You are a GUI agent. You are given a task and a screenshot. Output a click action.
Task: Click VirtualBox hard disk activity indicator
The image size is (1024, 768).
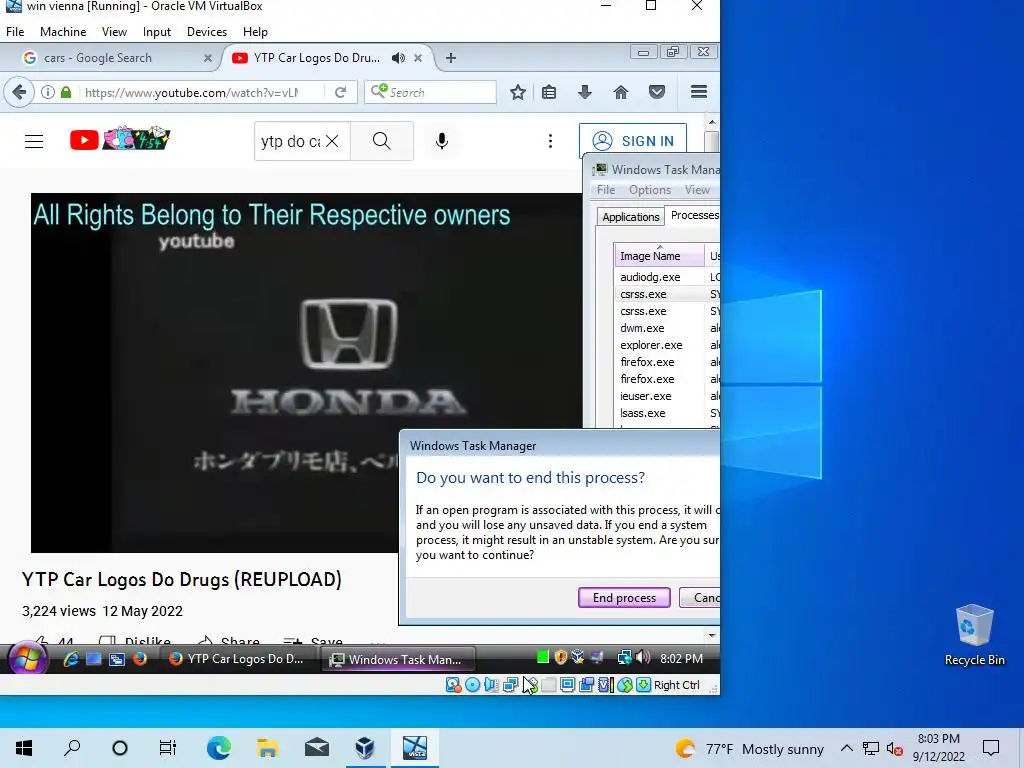(453, 685)
